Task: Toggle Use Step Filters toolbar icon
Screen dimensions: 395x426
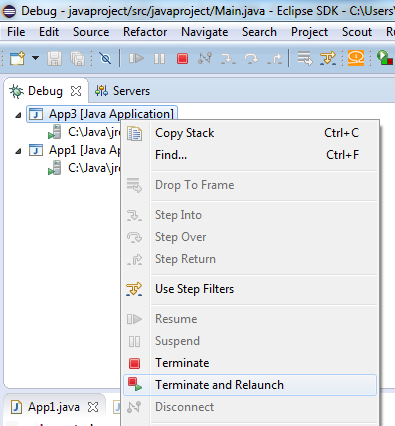Action: 328,58
